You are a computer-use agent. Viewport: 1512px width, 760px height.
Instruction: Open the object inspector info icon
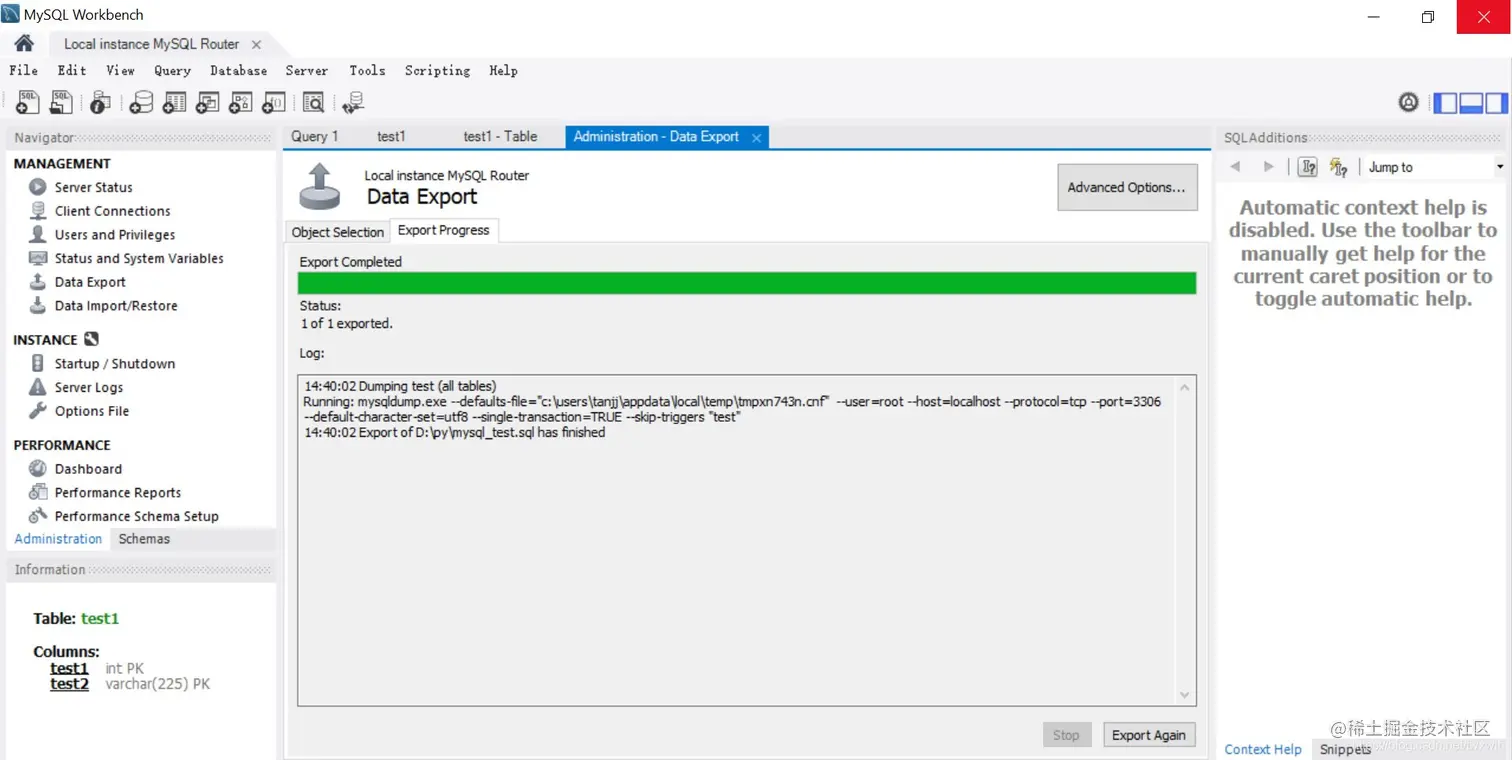pyautogui.click(x=100, y=102)
